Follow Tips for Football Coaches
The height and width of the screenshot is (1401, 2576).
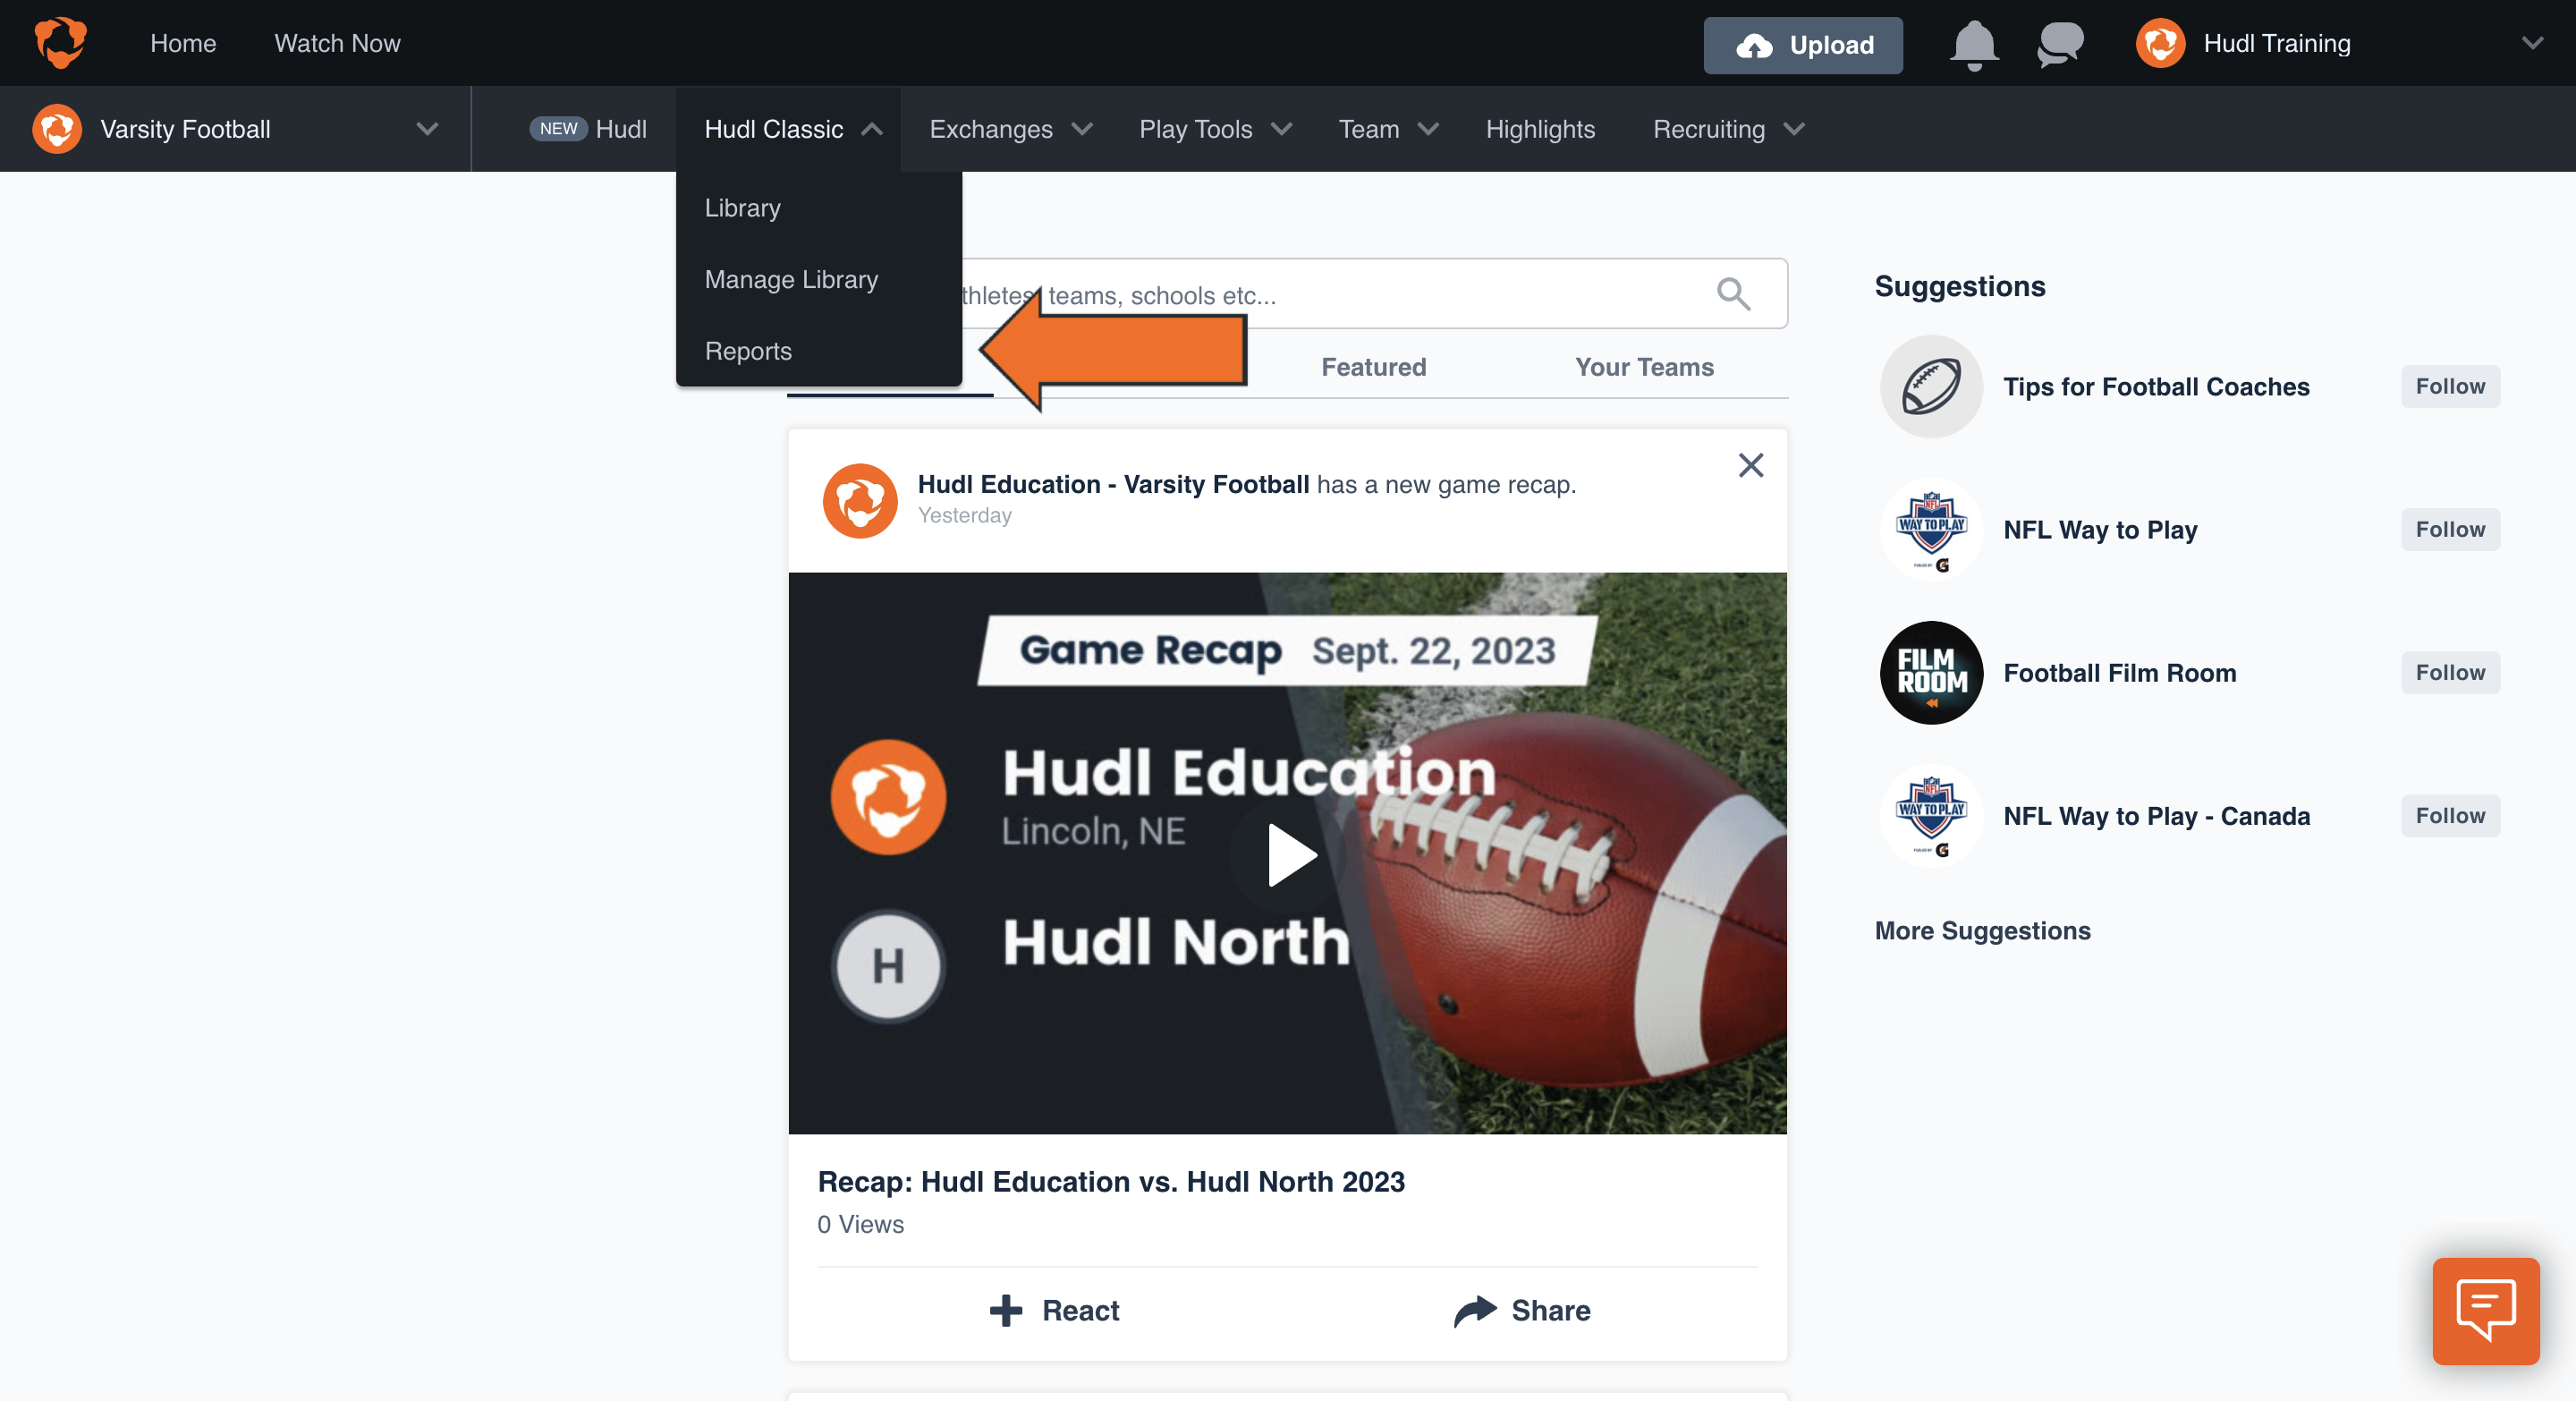(2450, 386)
